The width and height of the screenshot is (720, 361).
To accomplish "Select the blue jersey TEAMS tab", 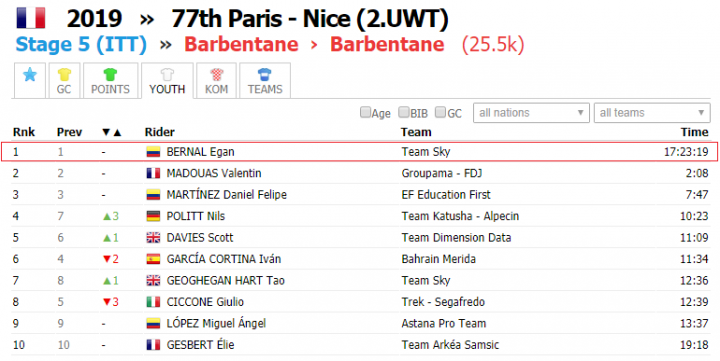I will [x=265, y=80].
